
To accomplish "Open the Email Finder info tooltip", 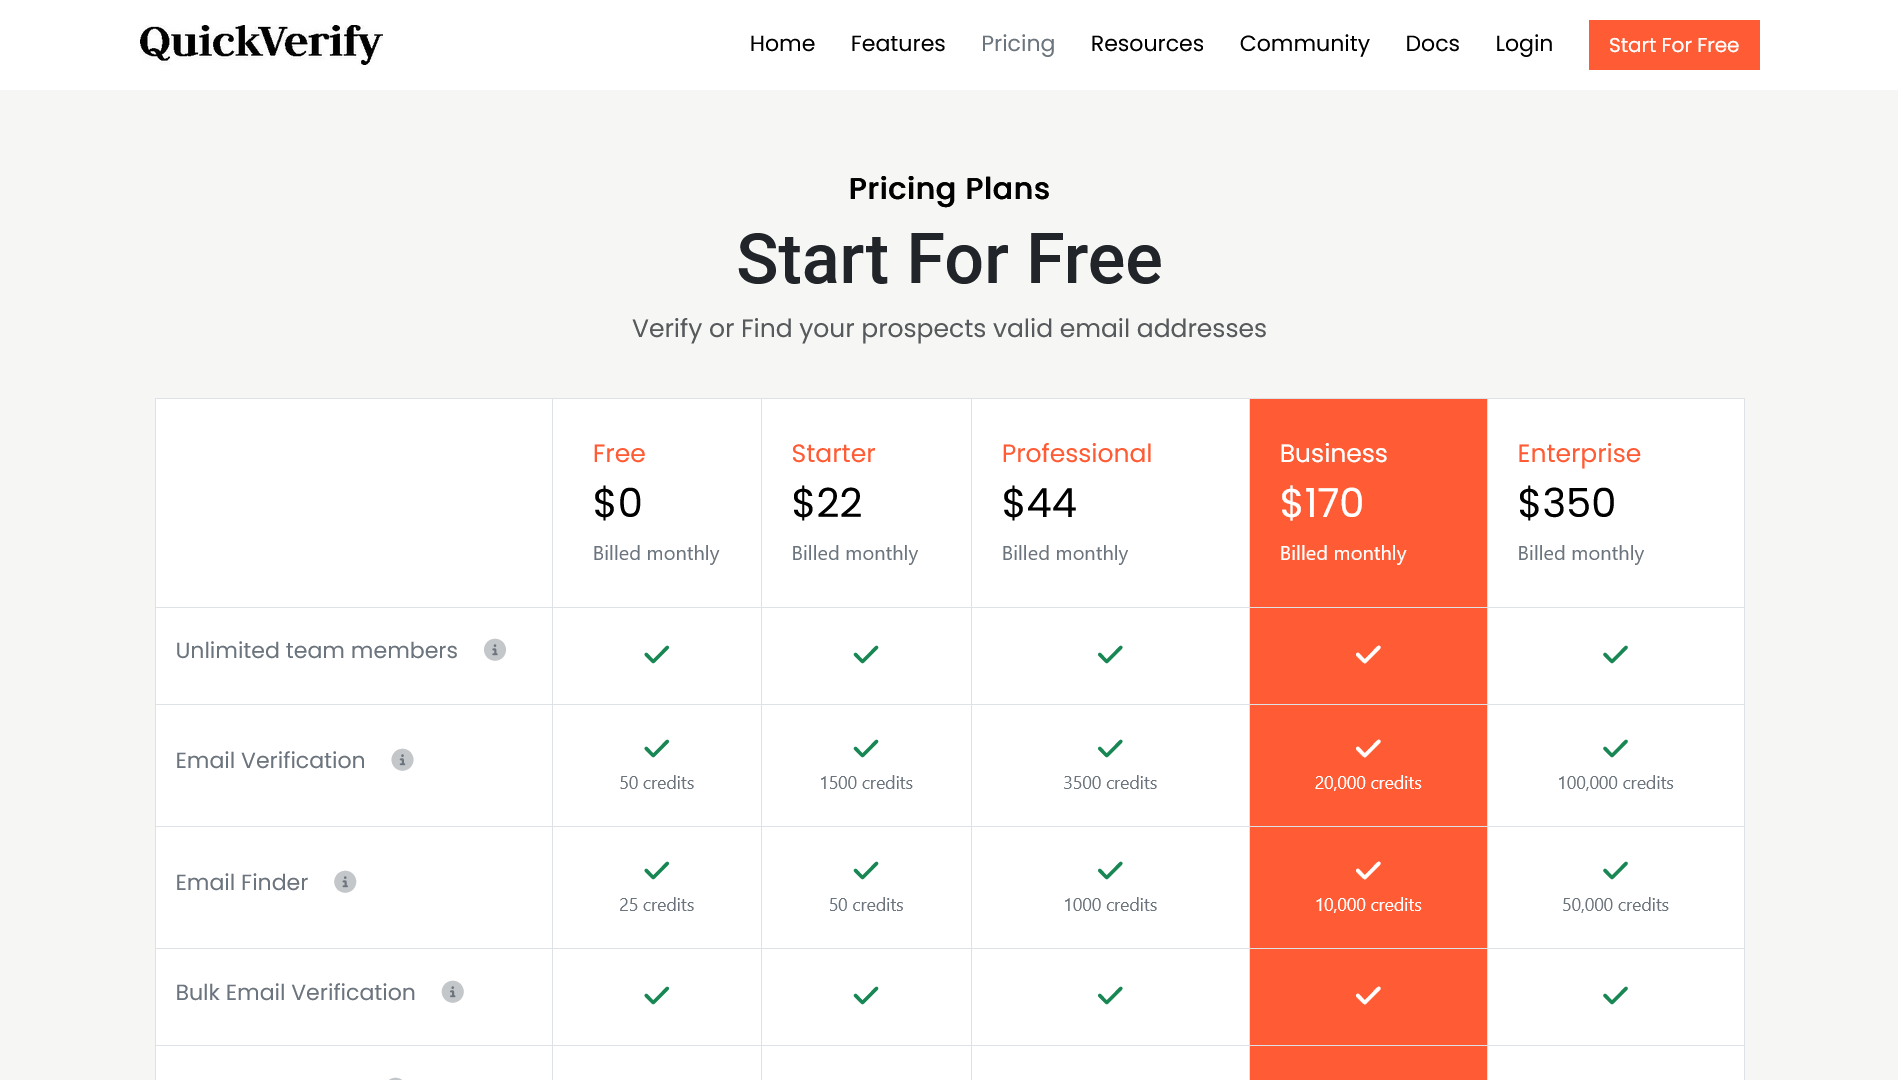I will pos(346,882).
